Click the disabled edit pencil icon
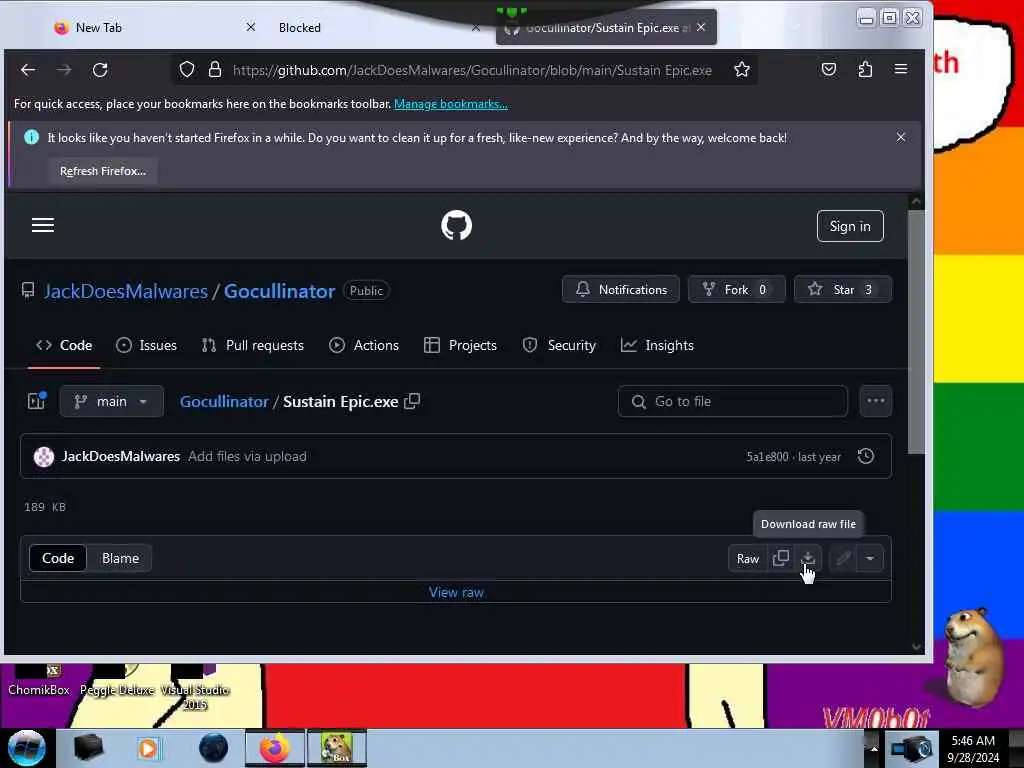The height and width of the screenshot is (768, 1024). (844, 558)
